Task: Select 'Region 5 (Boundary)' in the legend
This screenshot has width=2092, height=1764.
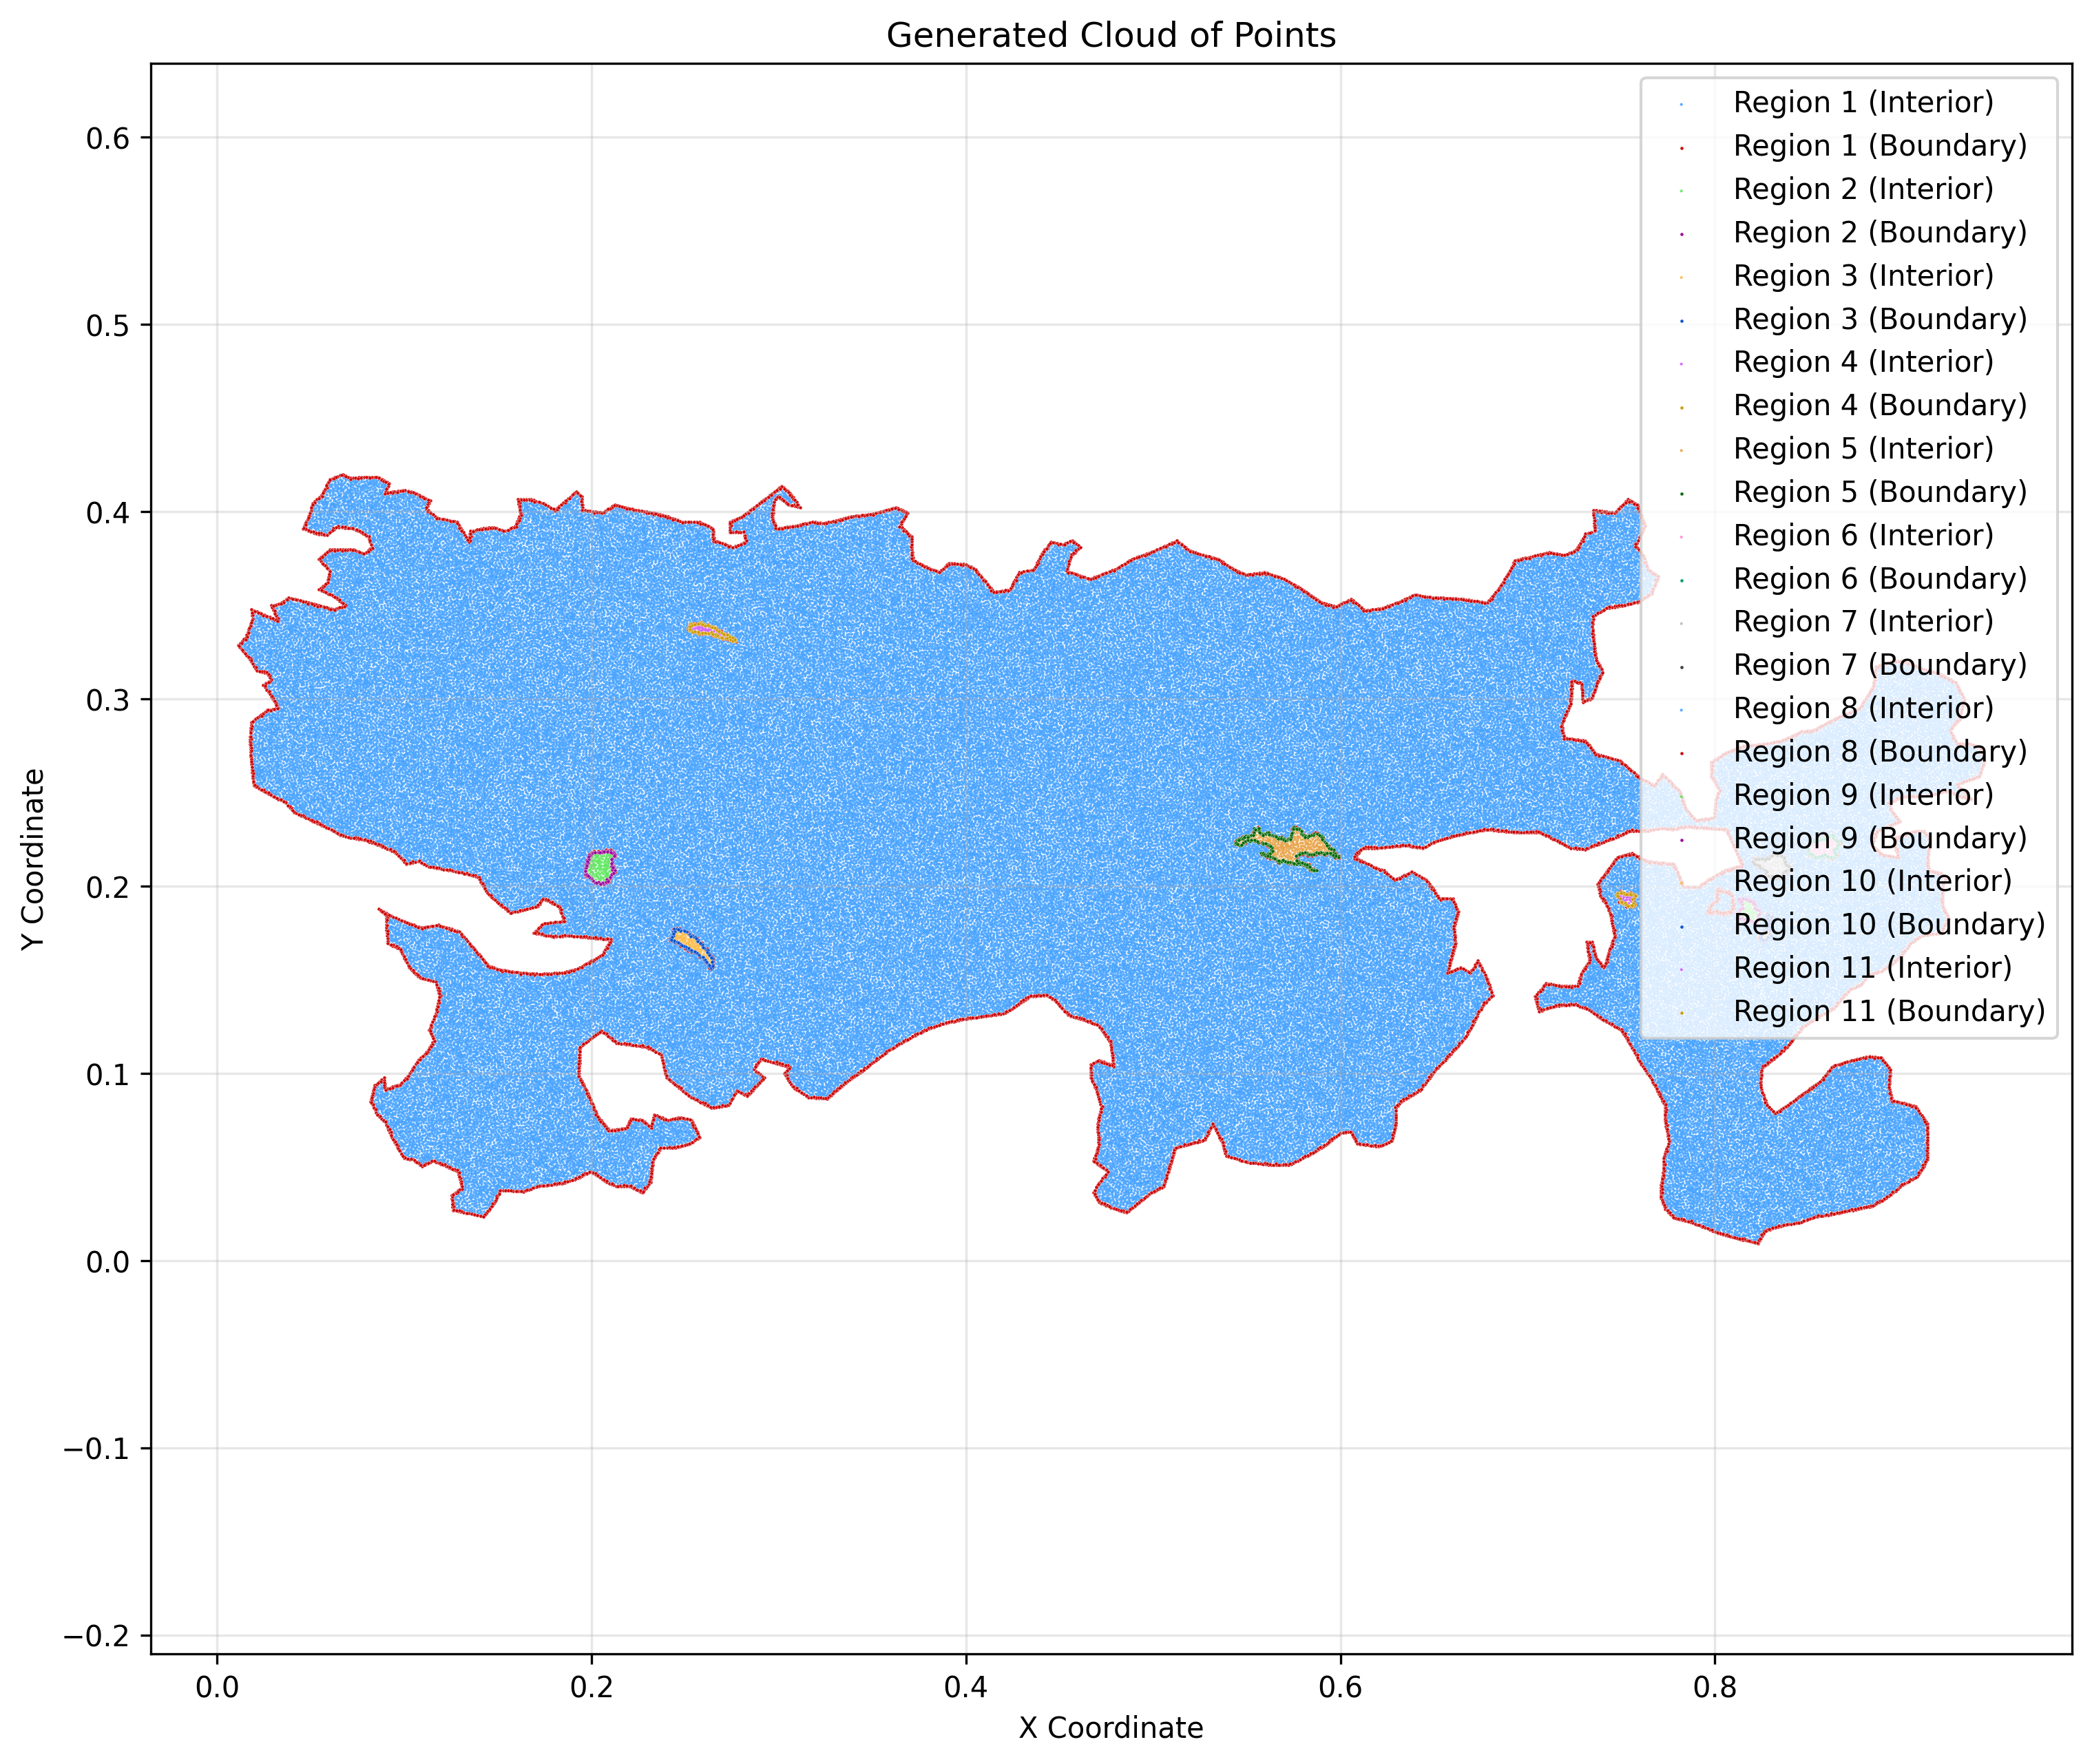Action: coord(1879,492)
